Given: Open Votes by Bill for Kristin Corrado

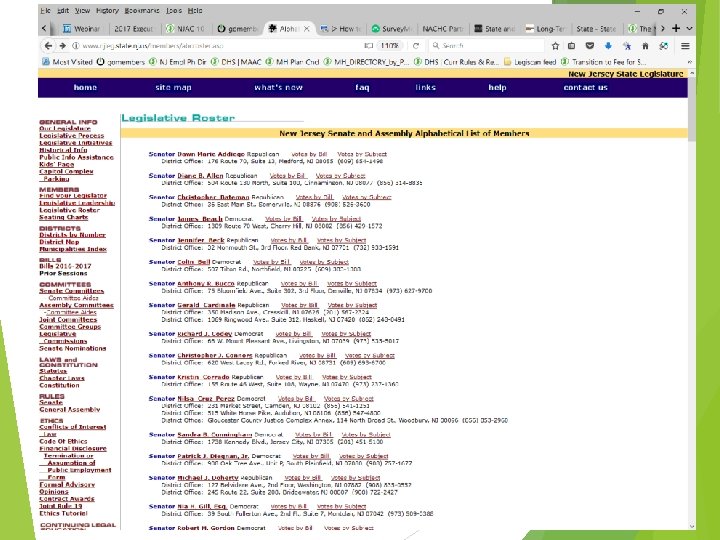Looking at the screenshot, I should (294, 377).
